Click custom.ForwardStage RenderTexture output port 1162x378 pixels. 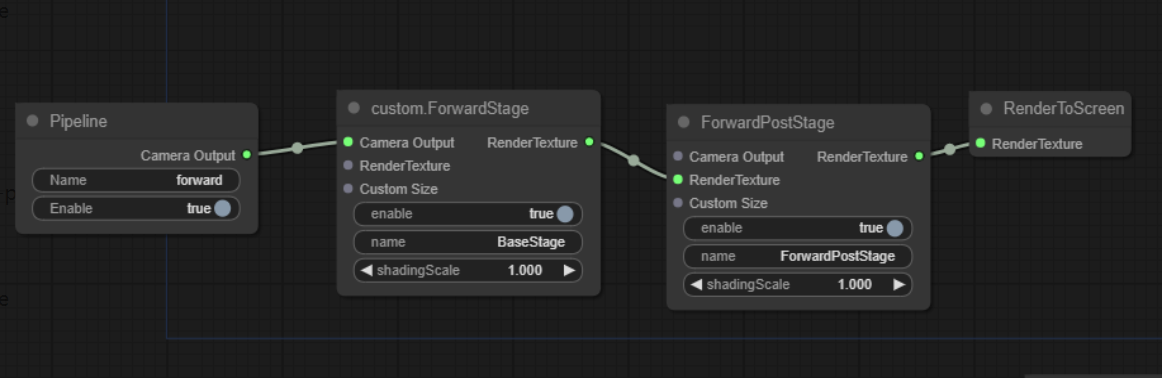point(589,142)
